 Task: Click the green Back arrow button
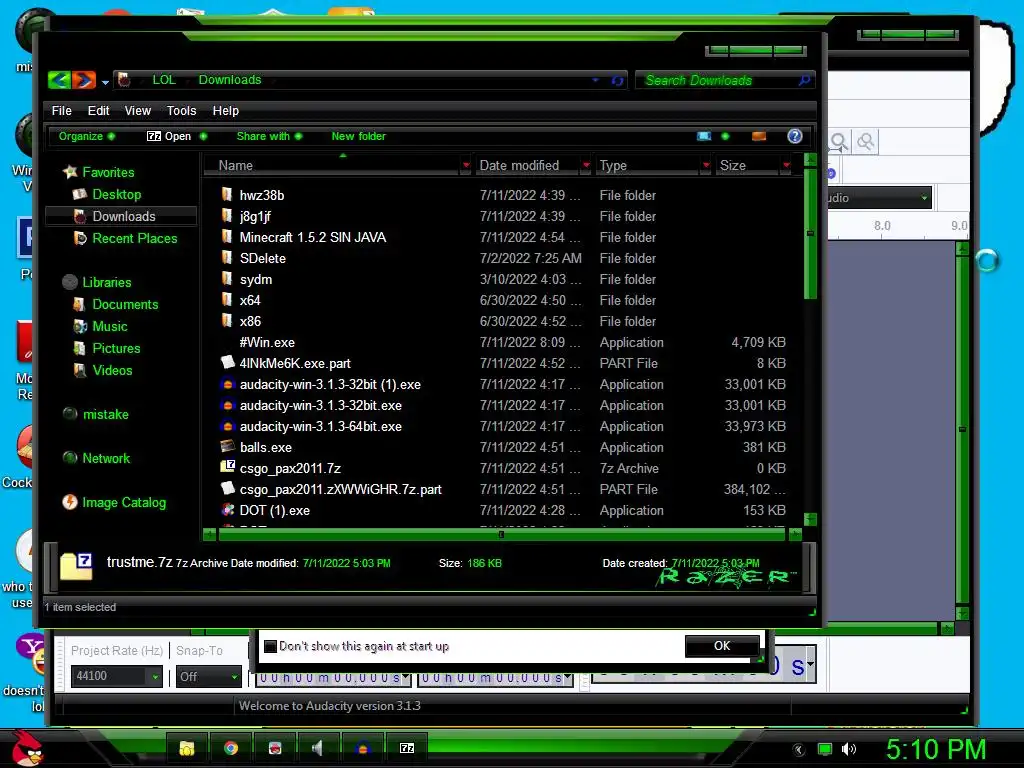pos(59,80)
